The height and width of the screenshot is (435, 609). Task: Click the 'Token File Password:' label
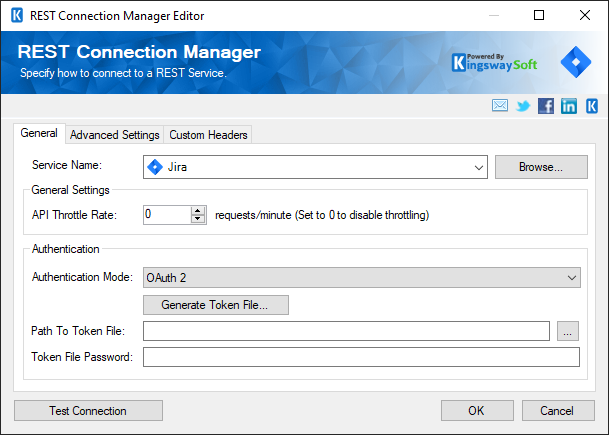click(82, 357)
